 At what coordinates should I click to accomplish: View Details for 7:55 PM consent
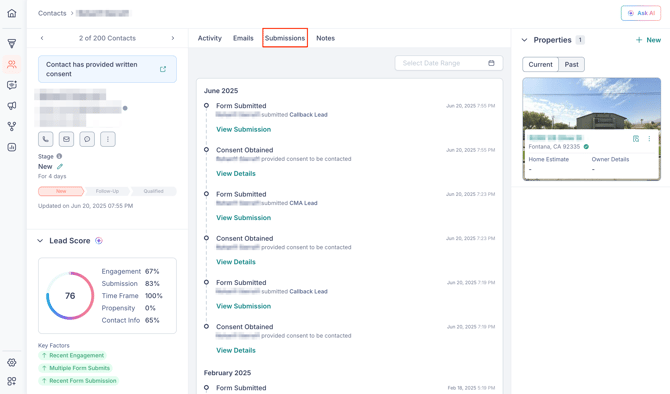coord(236,173)
